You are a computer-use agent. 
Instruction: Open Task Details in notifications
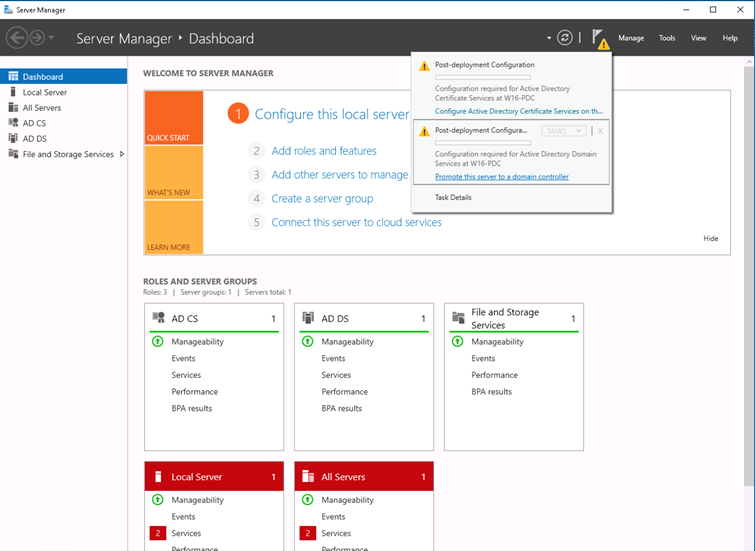click(453, 197)
